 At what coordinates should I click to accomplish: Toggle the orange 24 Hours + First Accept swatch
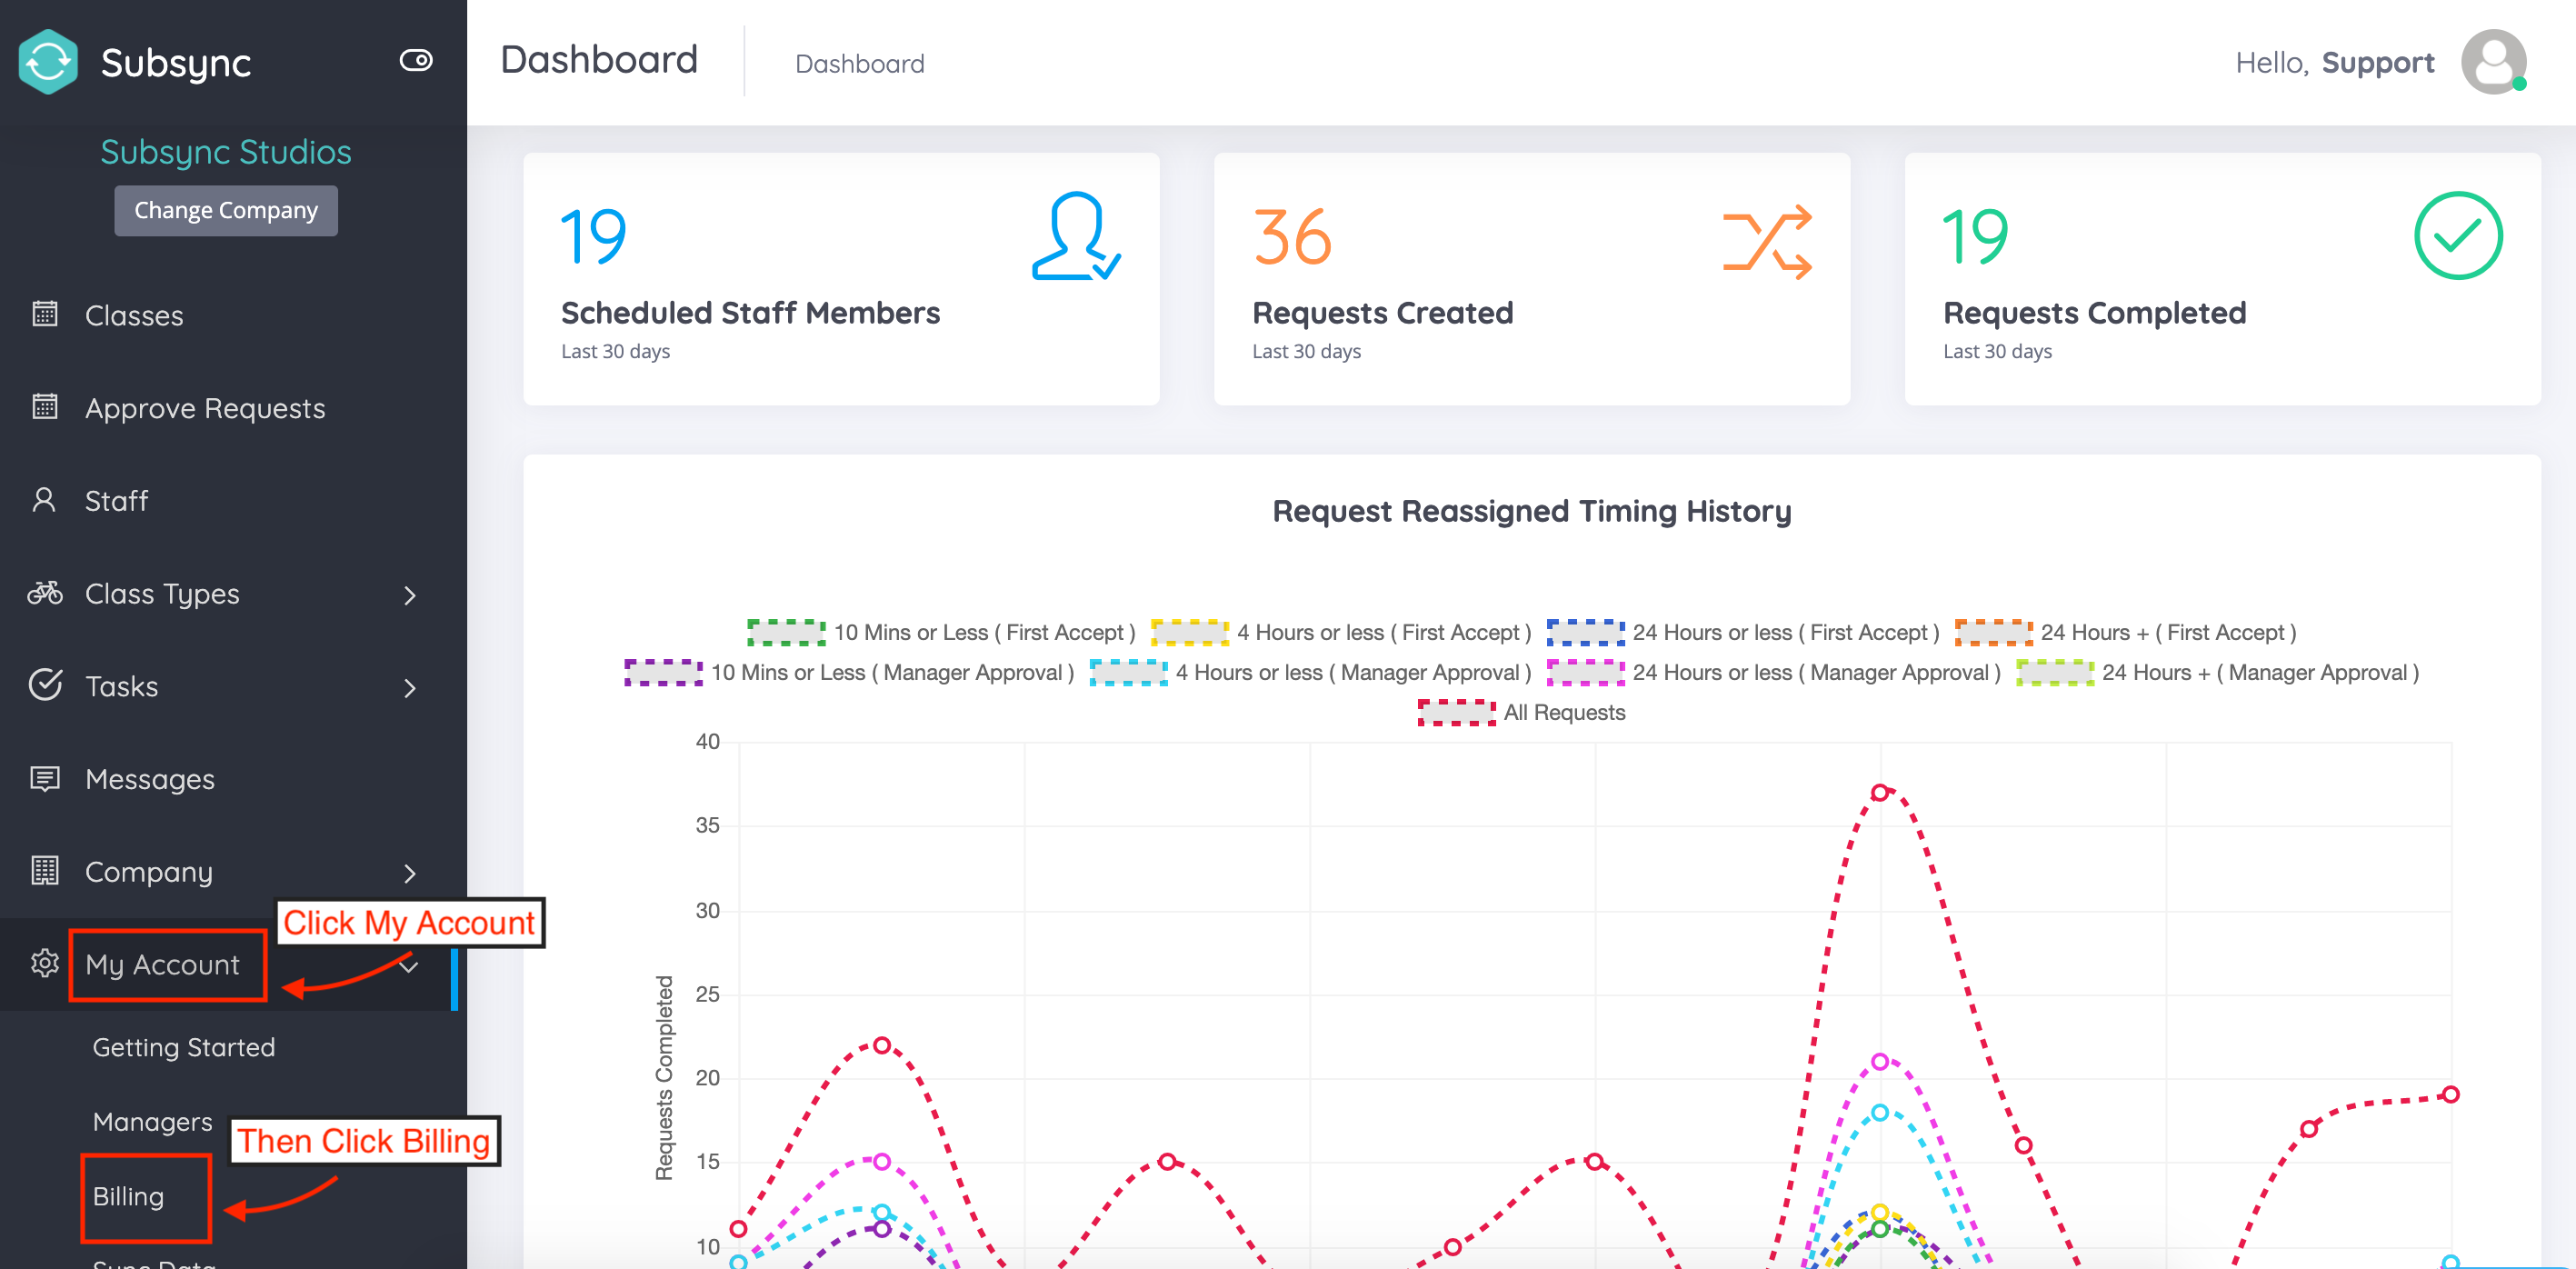1993,632
